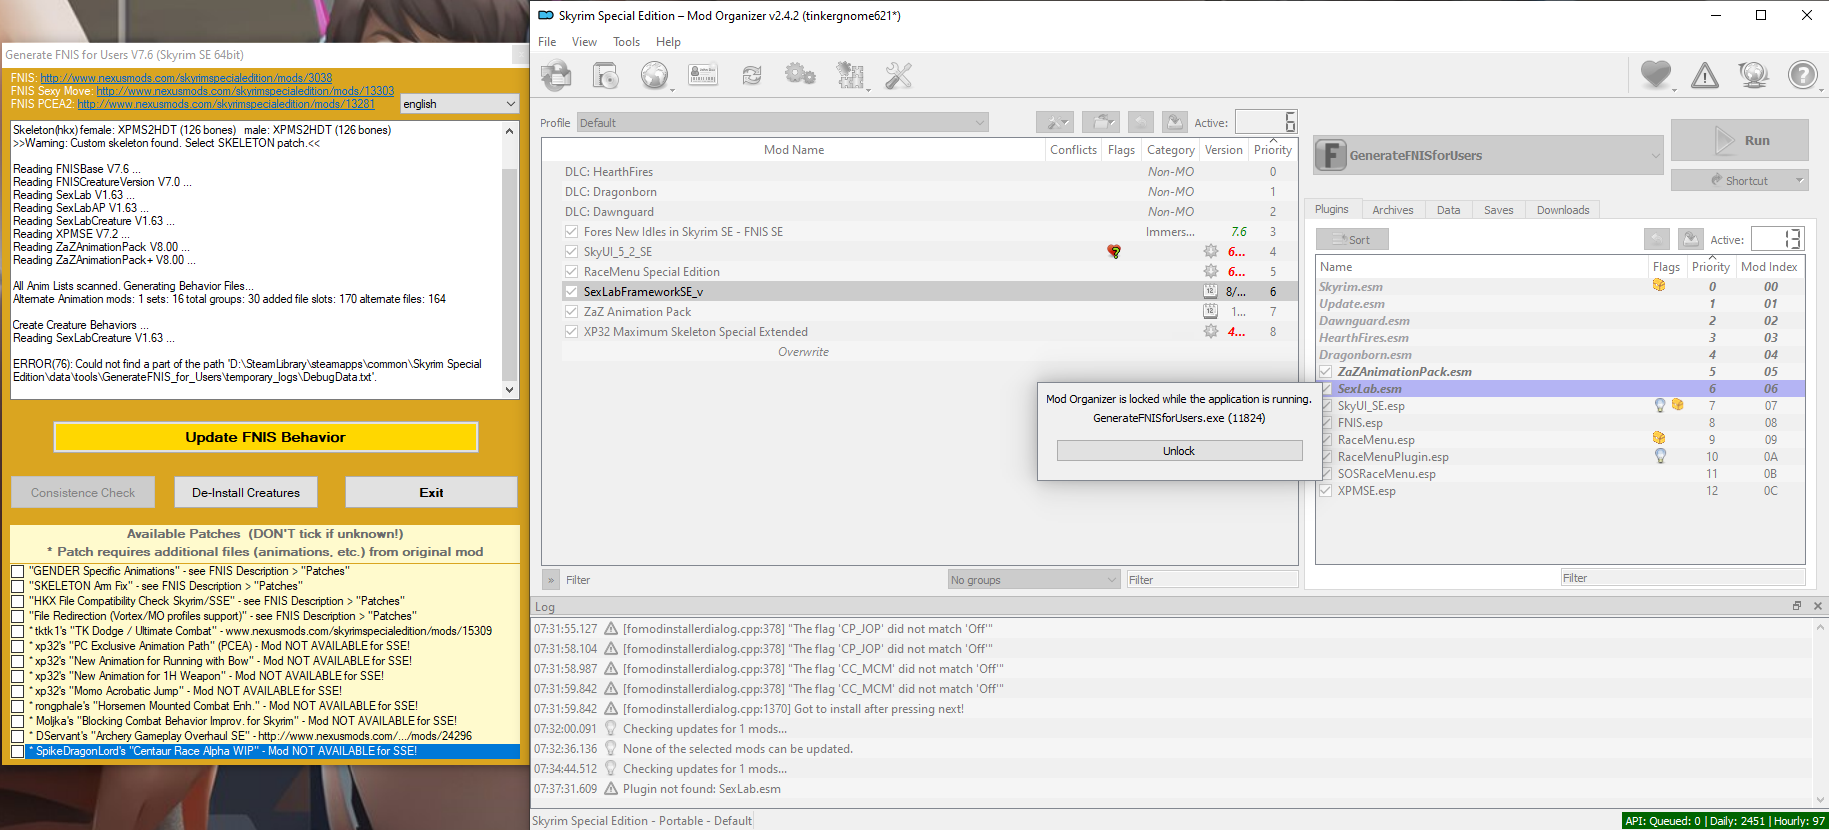This screenshot has height=830, width=1829.
Task: Click the Mod Organizer Log panel scrollbar
Action: (1820, 714)
